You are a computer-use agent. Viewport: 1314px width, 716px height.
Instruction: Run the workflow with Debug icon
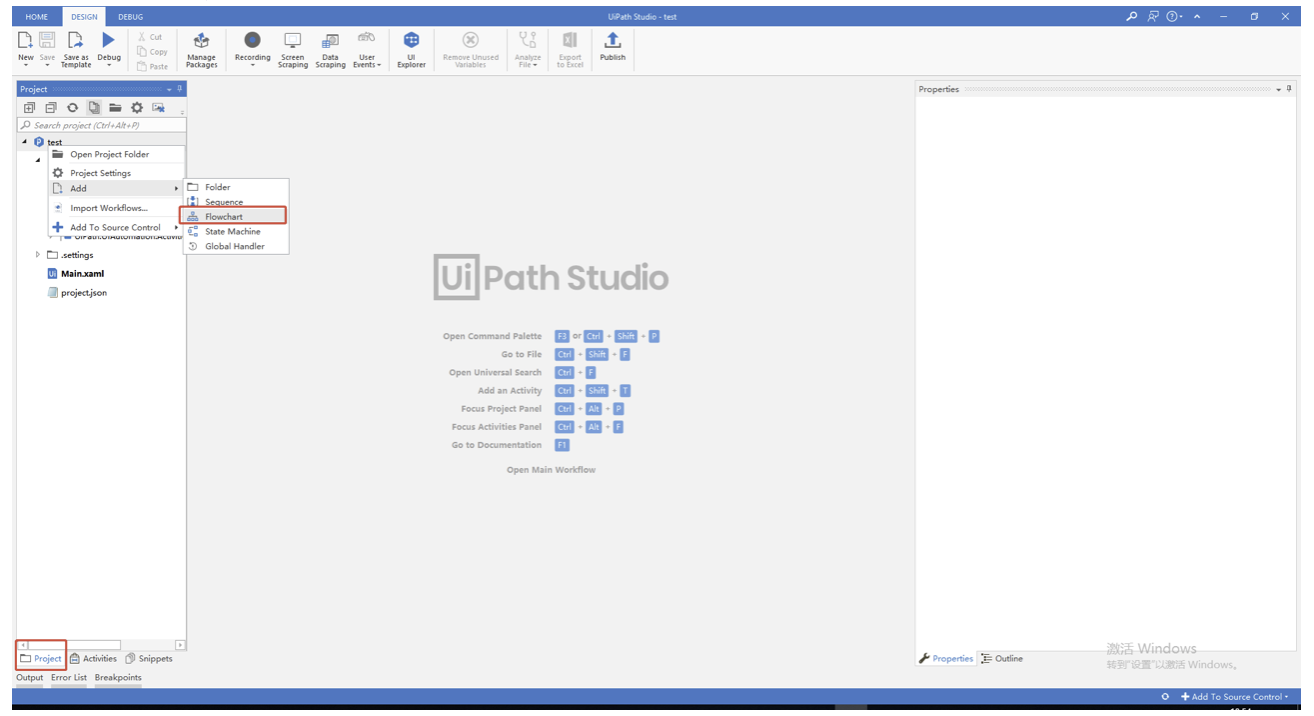click(x=109, y=40)
